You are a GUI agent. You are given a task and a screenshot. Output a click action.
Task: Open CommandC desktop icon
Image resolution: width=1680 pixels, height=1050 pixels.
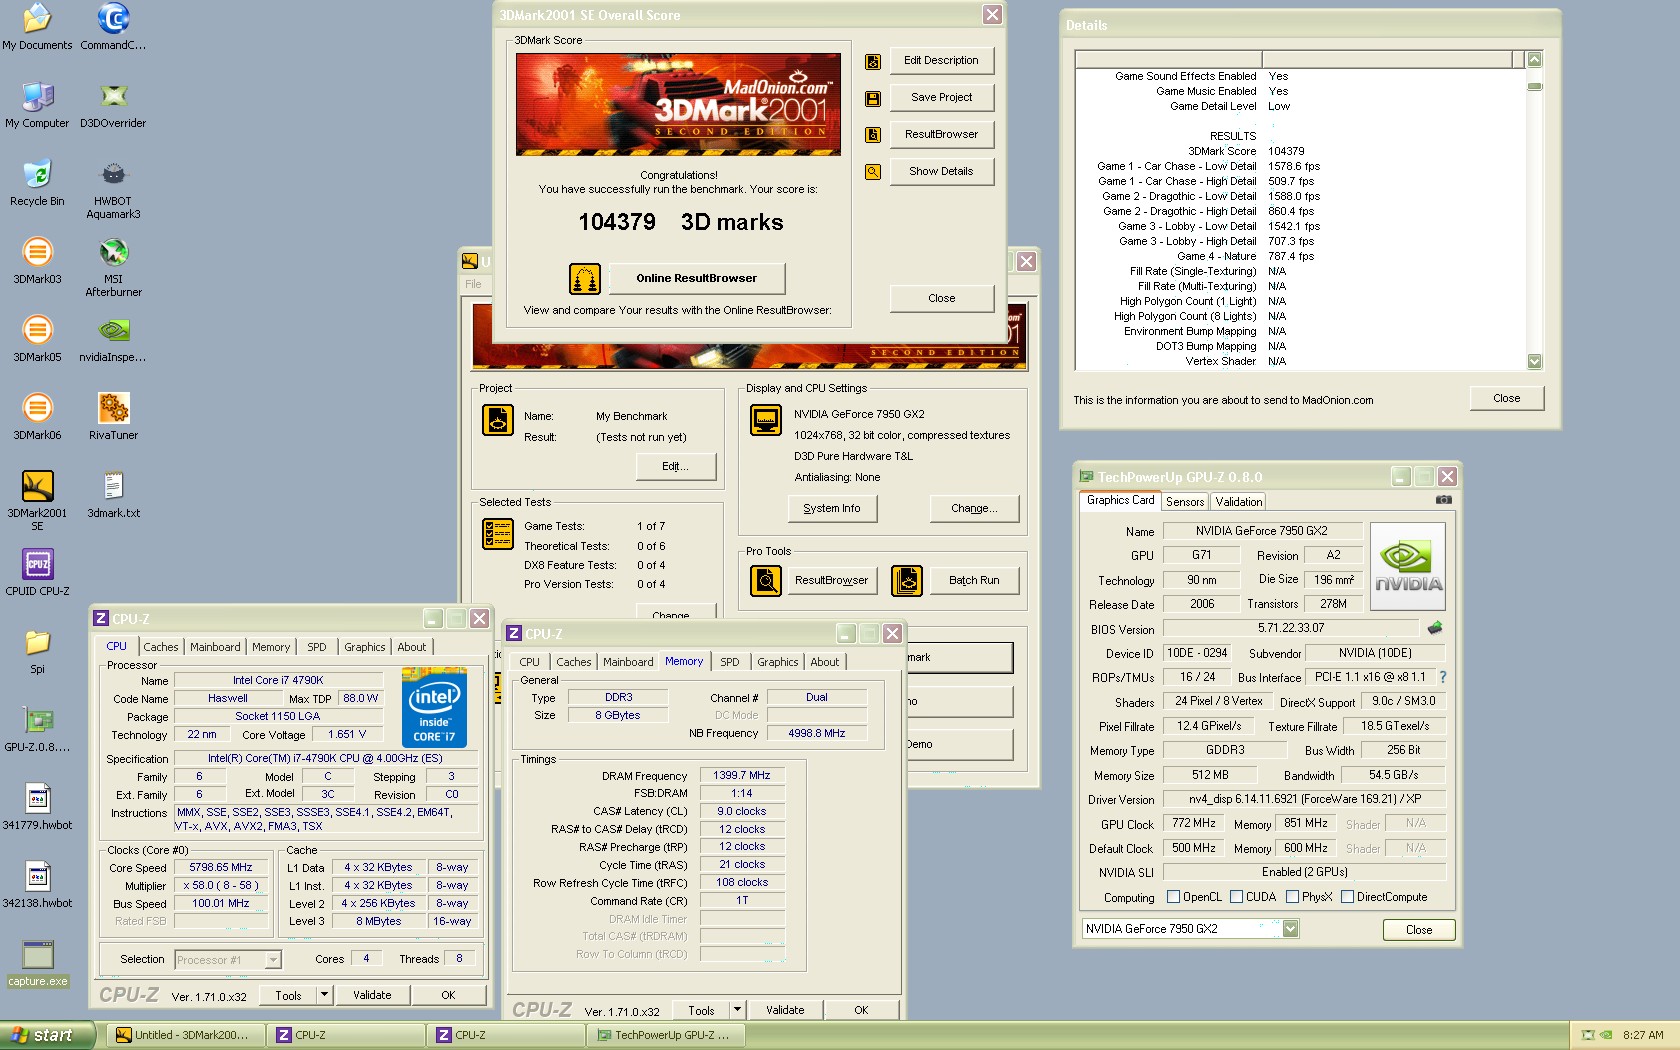tap(113, 27)
